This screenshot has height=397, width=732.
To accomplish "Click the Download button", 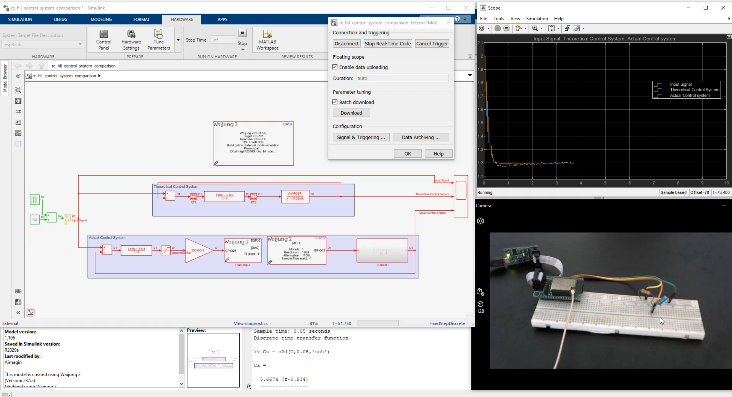I will click(351, 113).
